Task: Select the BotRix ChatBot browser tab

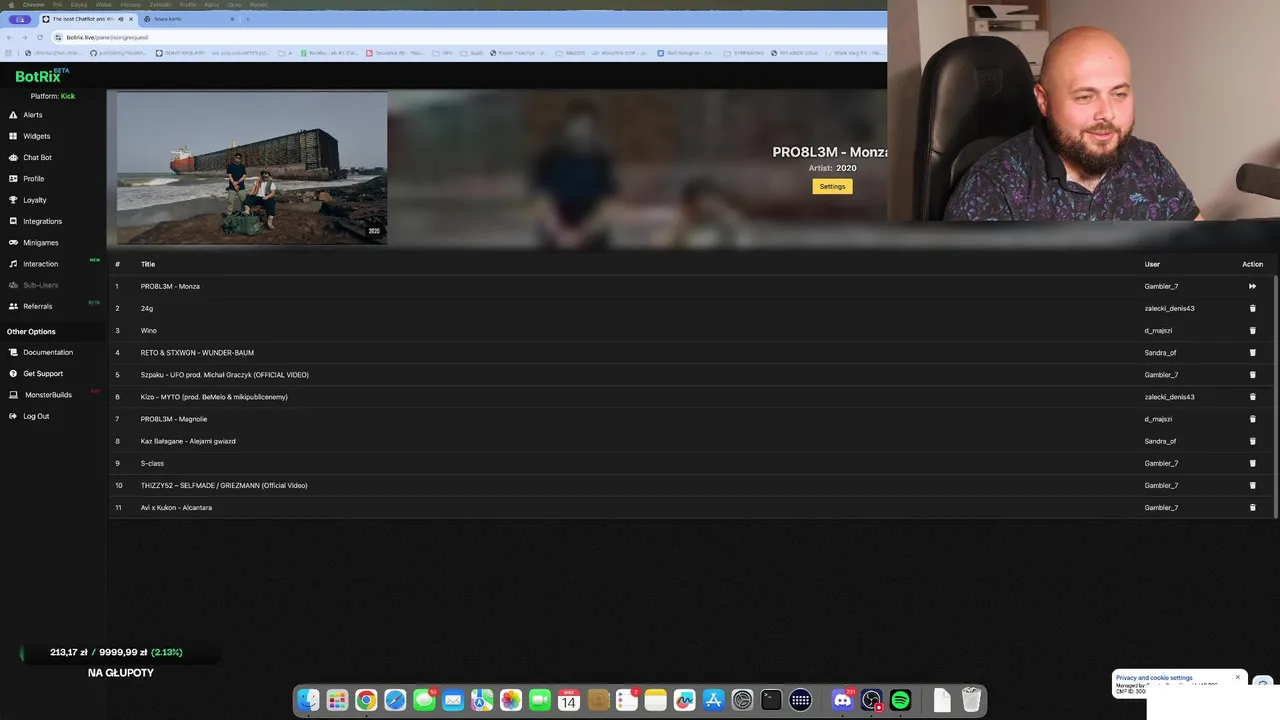Action: 88,19
